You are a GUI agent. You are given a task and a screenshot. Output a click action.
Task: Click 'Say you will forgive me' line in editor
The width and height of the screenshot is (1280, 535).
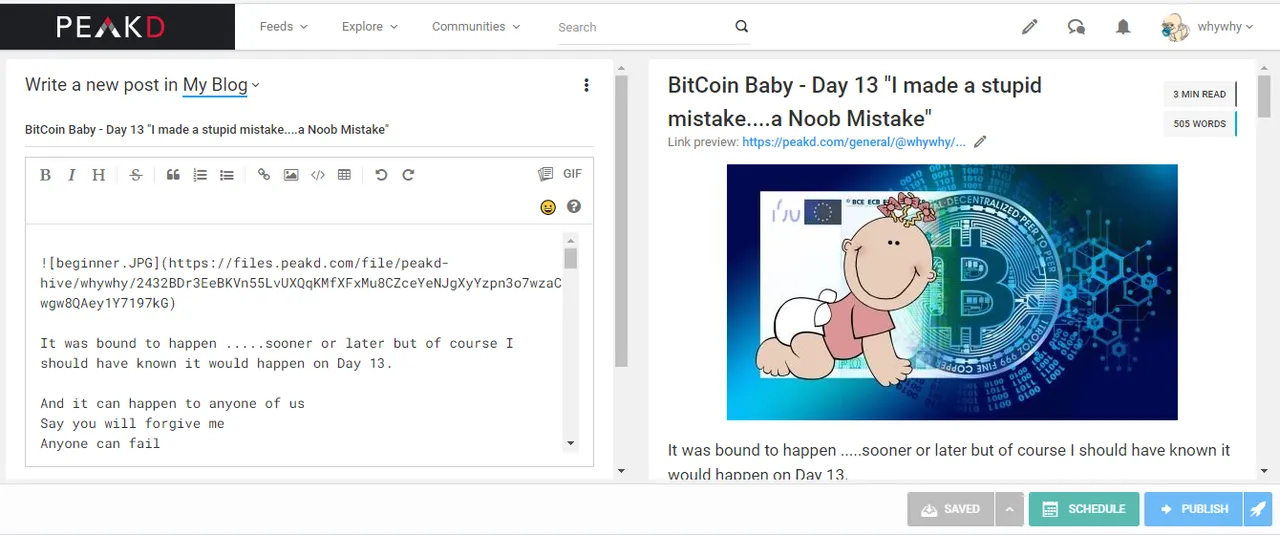point(132,423)
